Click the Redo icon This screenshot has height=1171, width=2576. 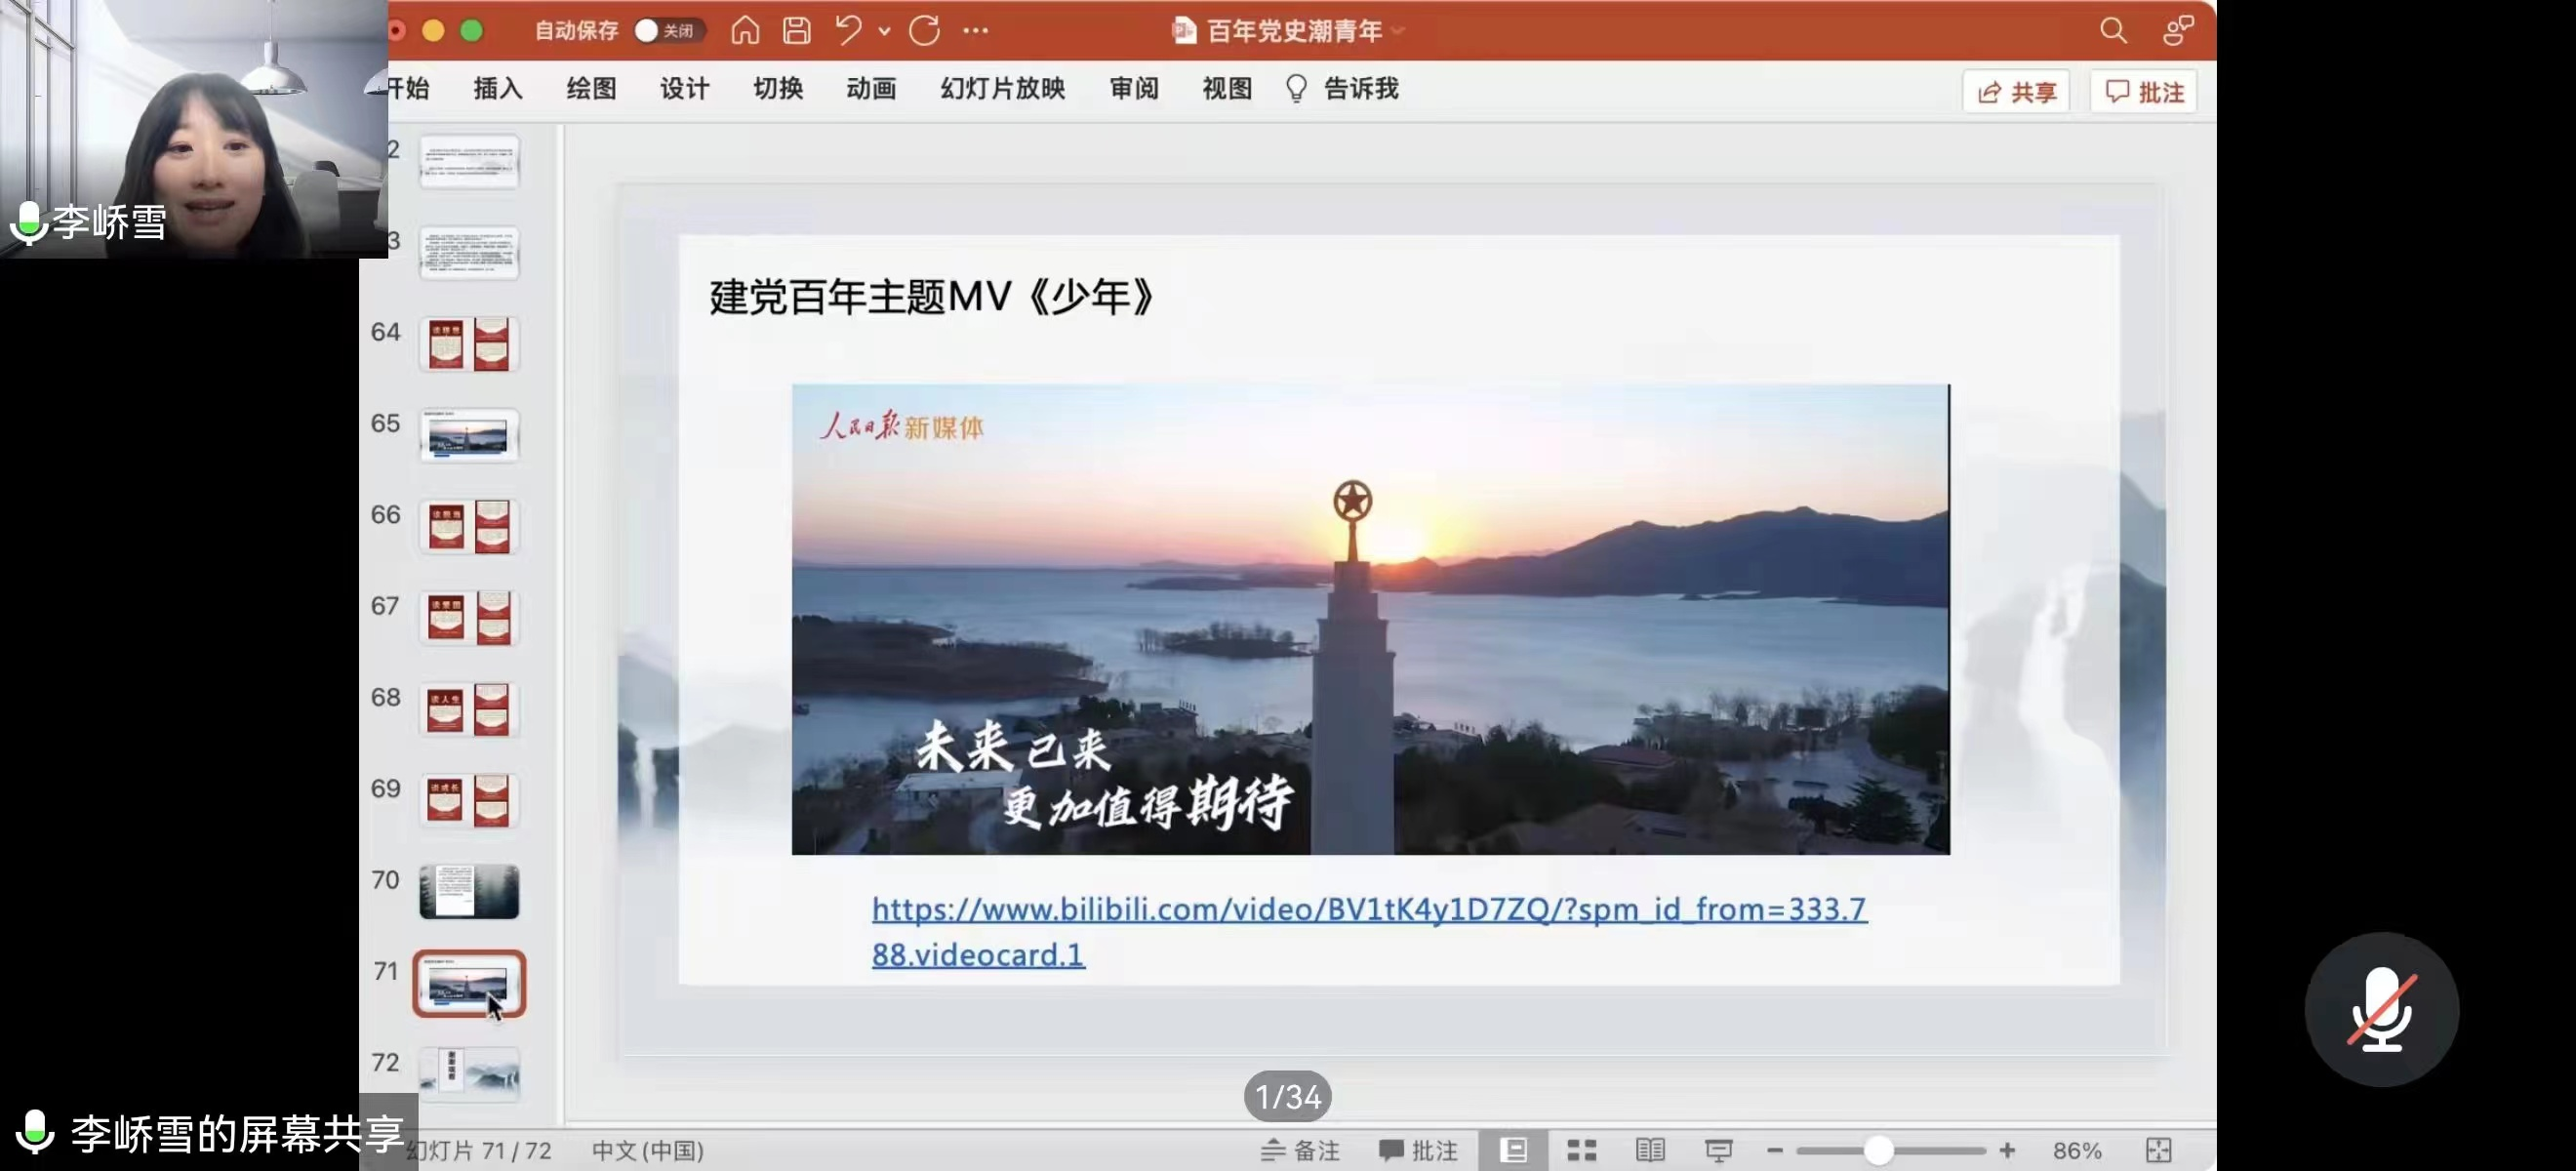(x=925, y=31)
